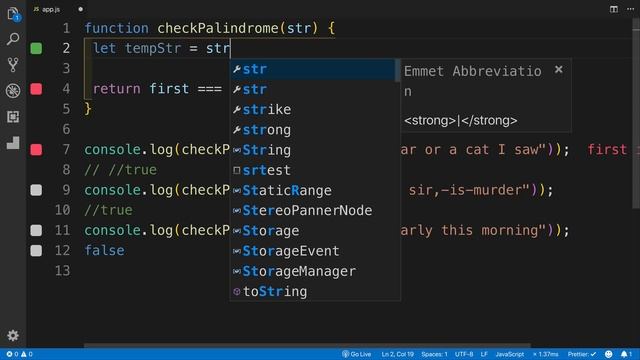Click the split editor icon

pos(613,9)
